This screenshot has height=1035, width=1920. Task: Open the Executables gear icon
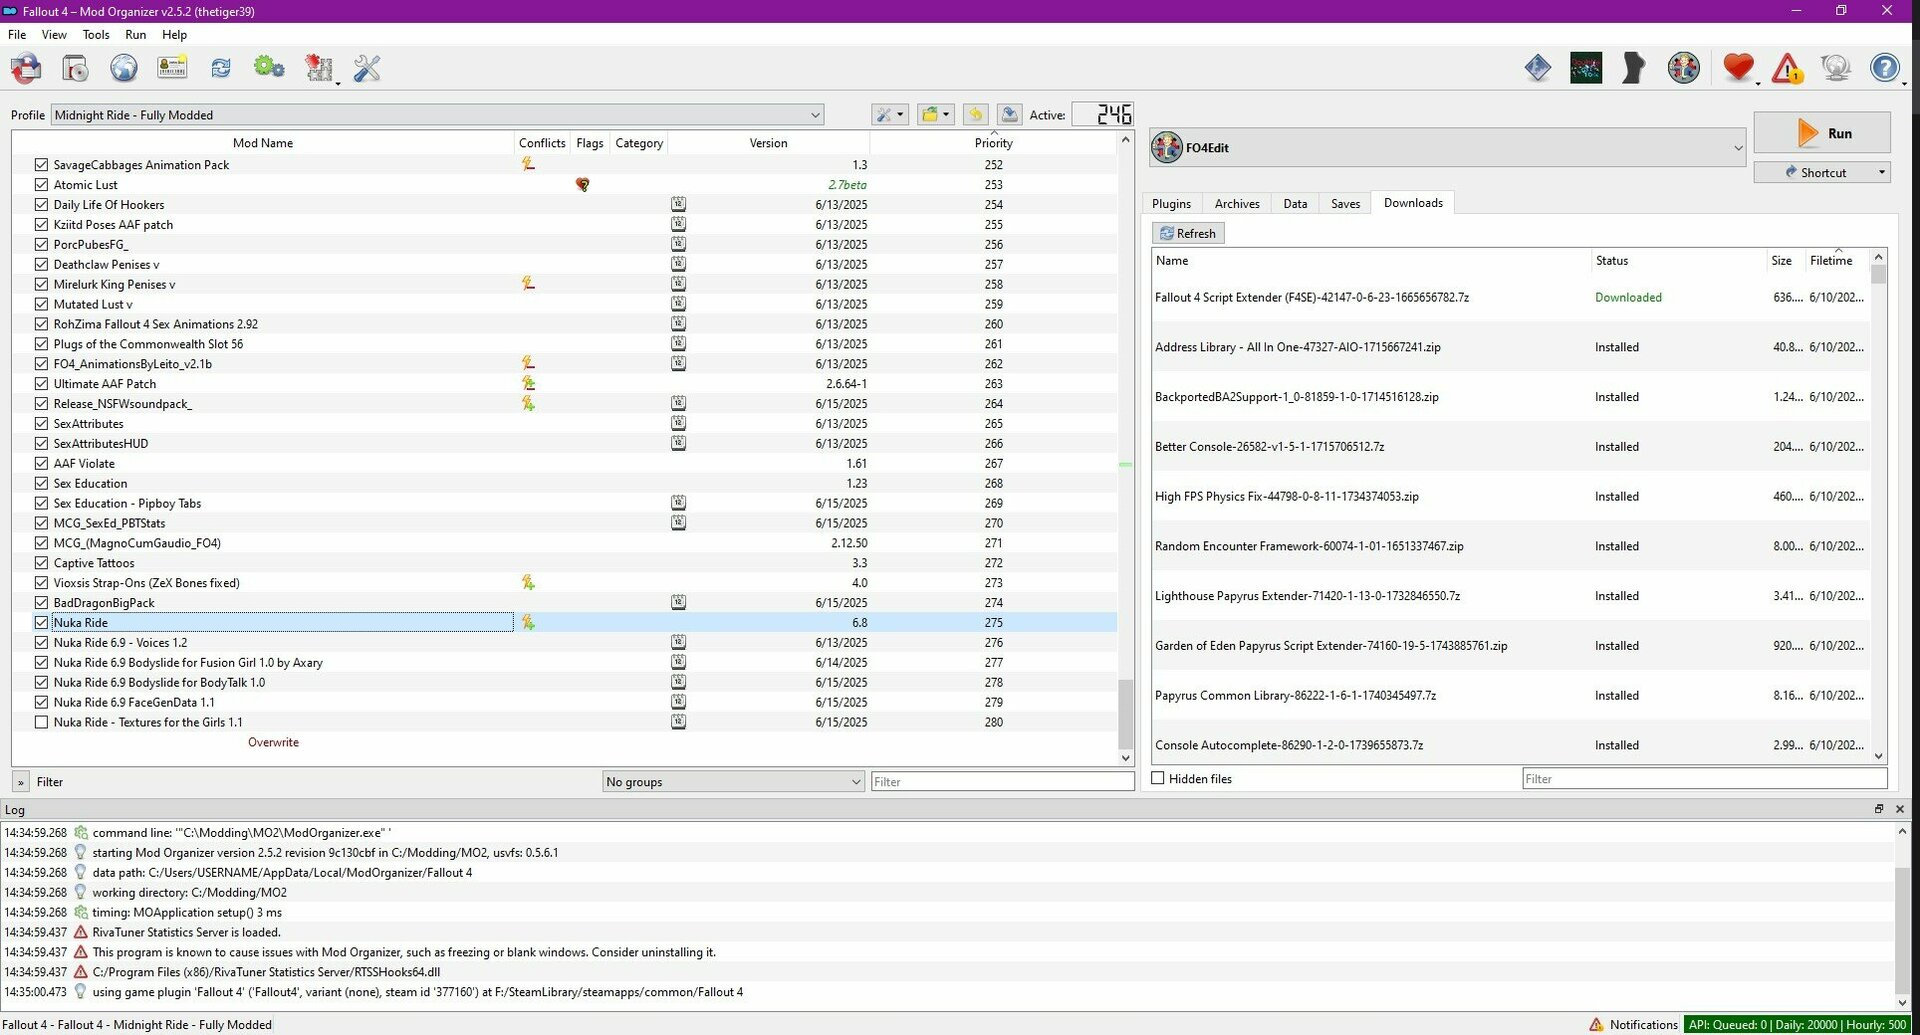pyautogui.click(x=268, y=68)
